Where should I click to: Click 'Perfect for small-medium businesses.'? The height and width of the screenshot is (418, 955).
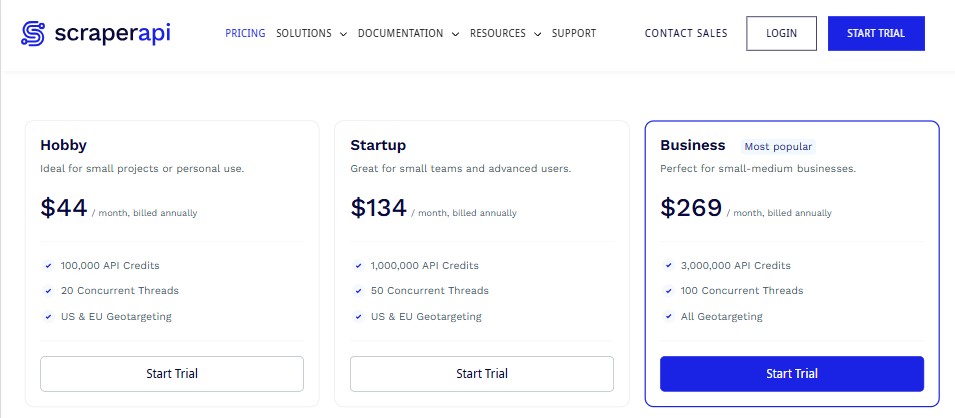click(x=758, y=169)
